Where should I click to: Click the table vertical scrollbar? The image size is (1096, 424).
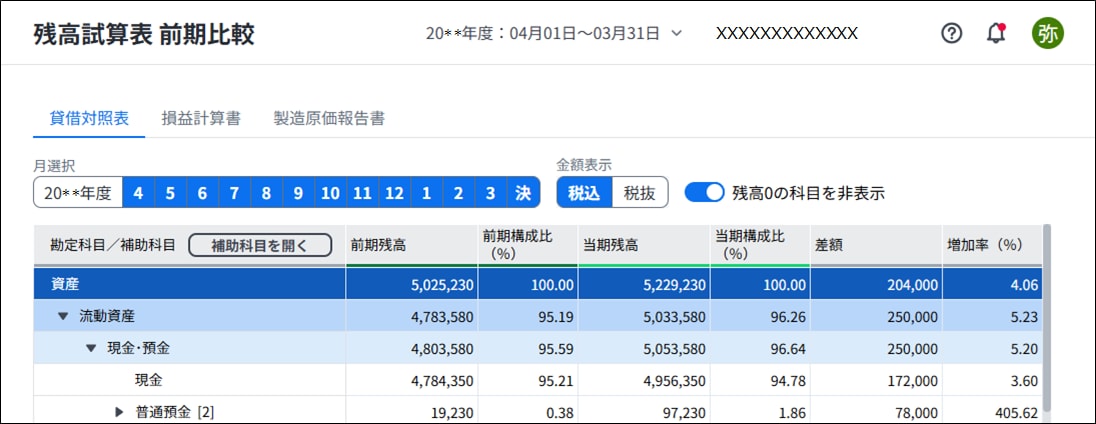pyautogui.click(x=1047, y=318)
